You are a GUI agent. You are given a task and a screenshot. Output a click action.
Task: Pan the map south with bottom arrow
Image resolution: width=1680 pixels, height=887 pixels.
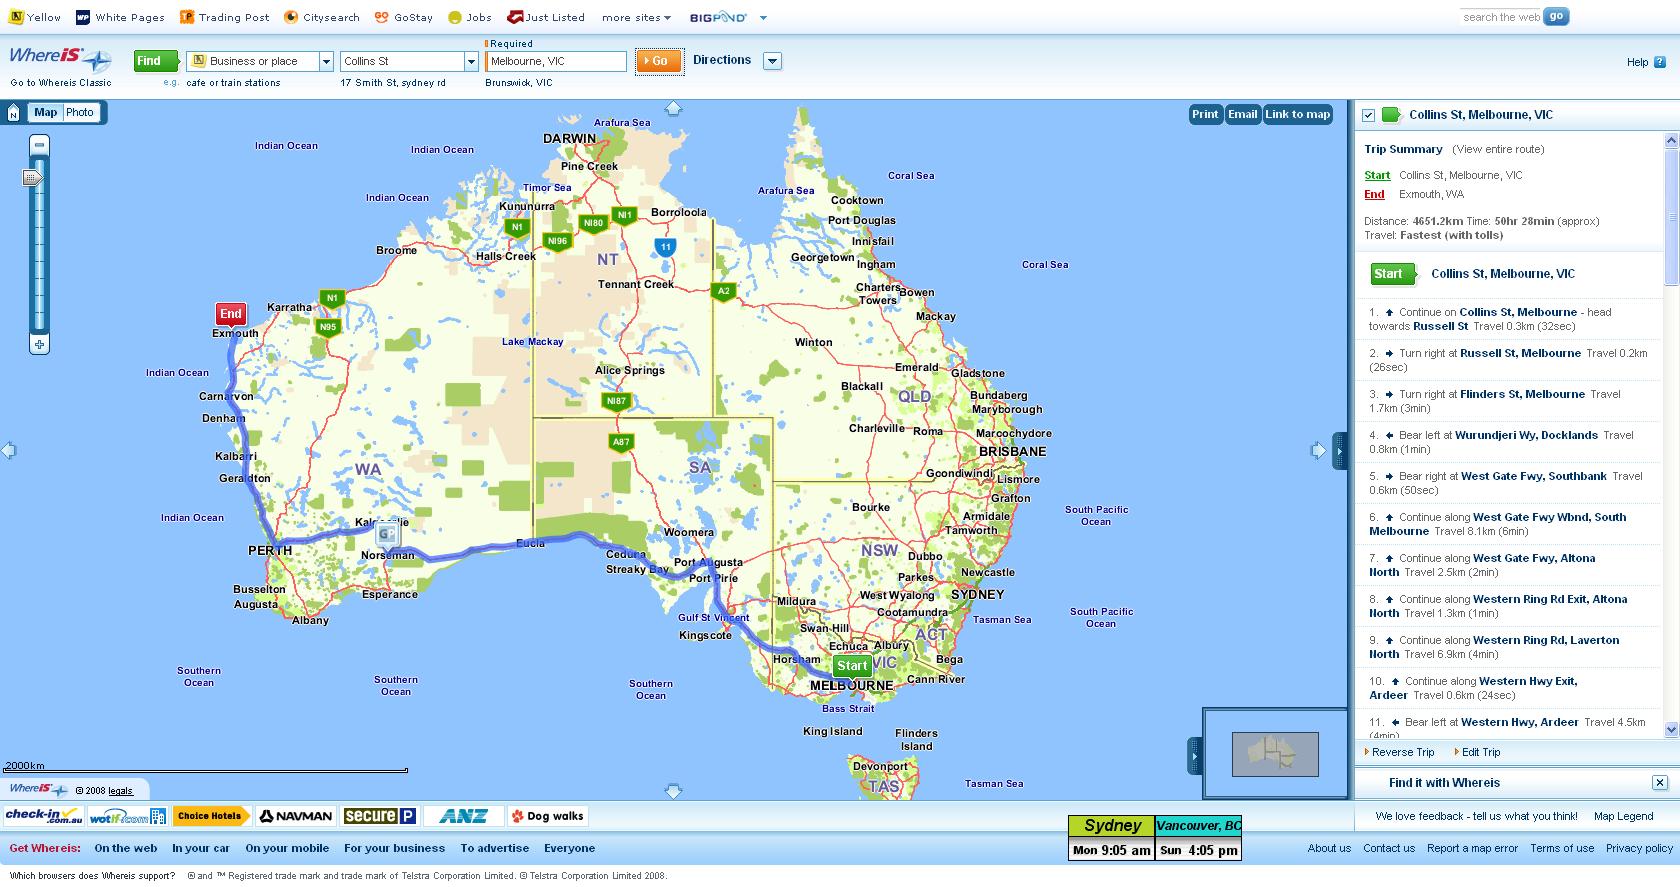(x=673, y=791)
